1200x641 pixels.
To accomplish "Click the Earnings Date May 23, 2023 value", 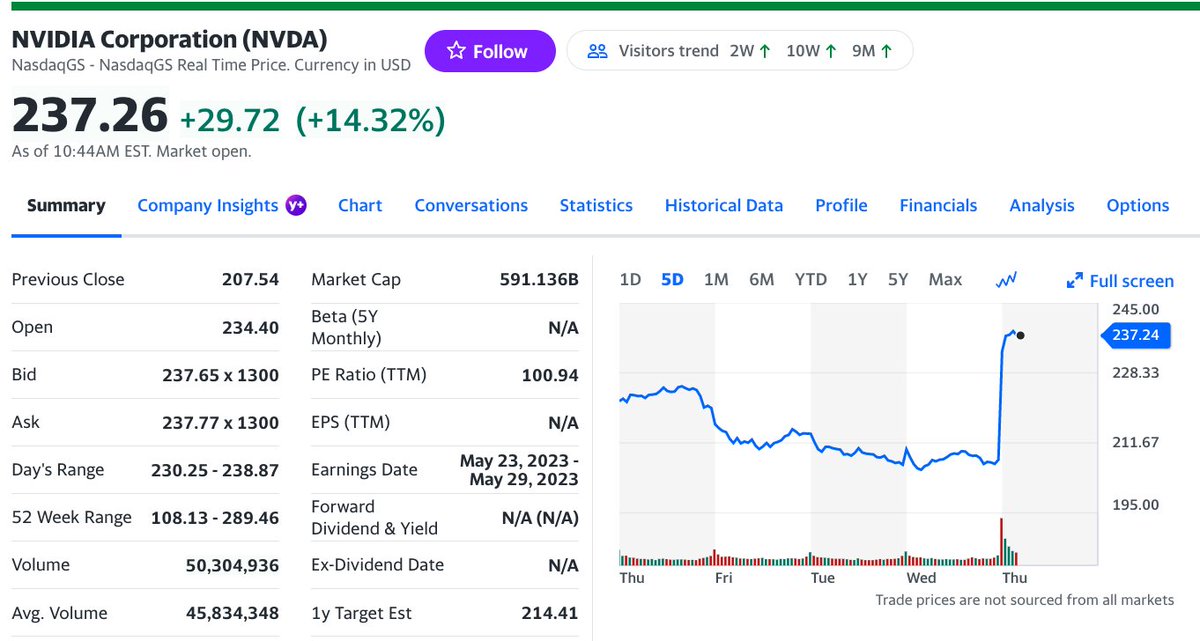I will [x=519, y=470].
